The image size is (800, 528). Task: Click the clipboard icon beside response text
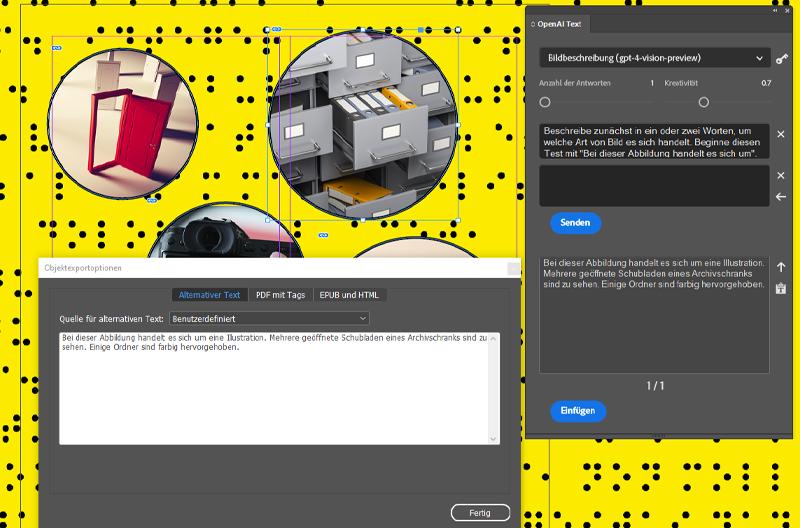[x=781, y=289]
